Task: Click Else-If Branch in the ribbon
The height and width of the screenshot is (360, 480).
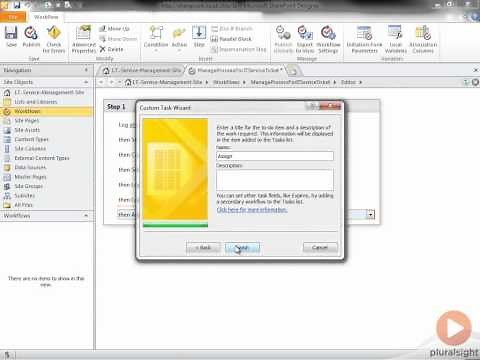Action: click(232, 29)
